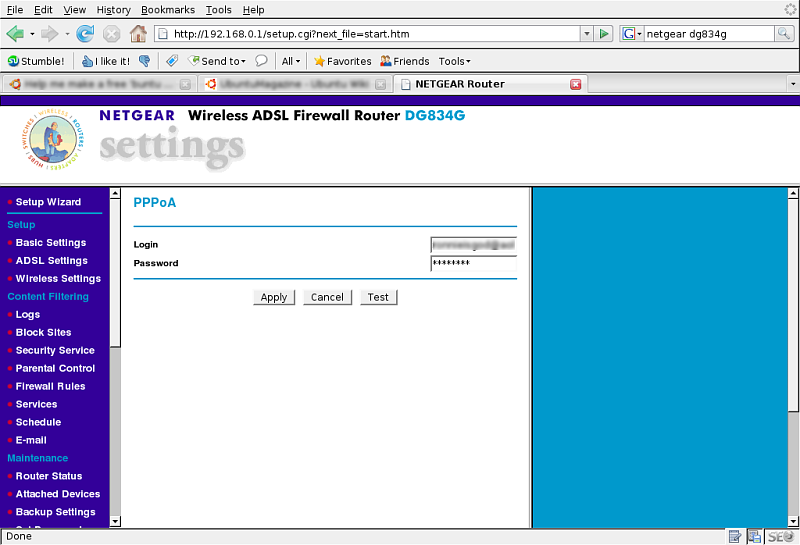The image size is (800, 545).
Task: Open the Edit menu
Action: click(43, 10)
